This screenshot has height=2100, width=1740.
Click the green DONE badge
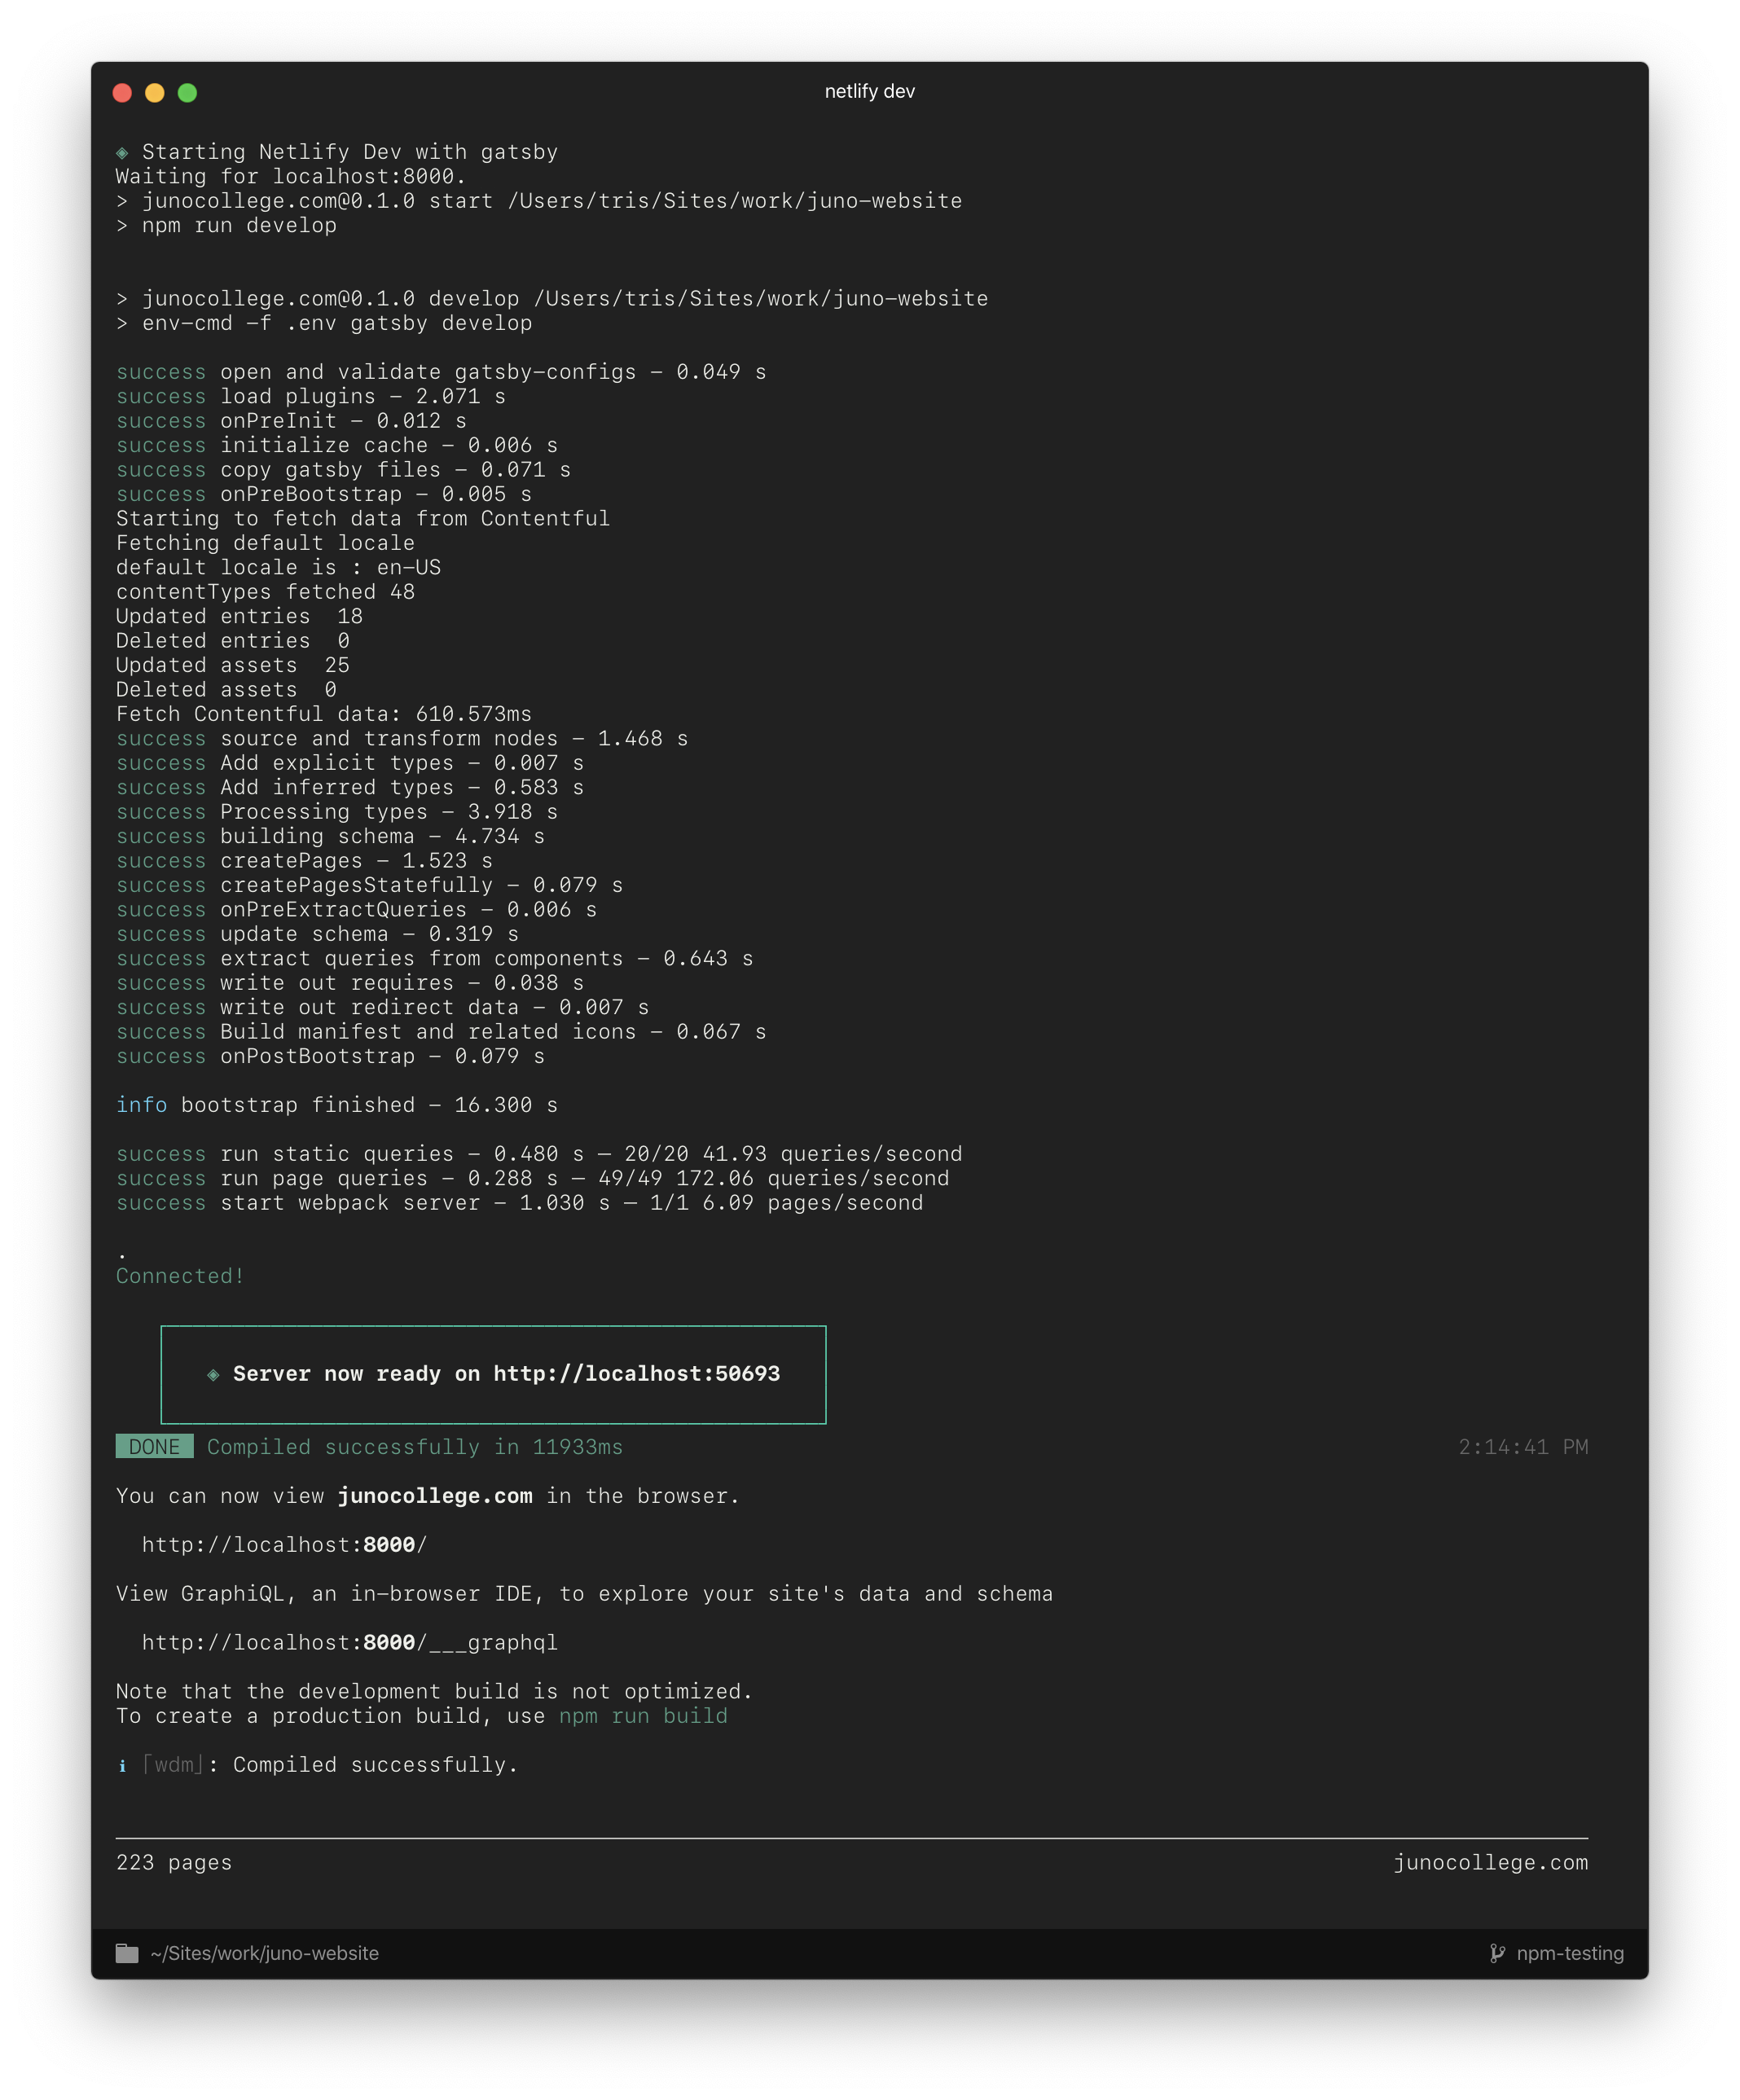point(154,1447)
